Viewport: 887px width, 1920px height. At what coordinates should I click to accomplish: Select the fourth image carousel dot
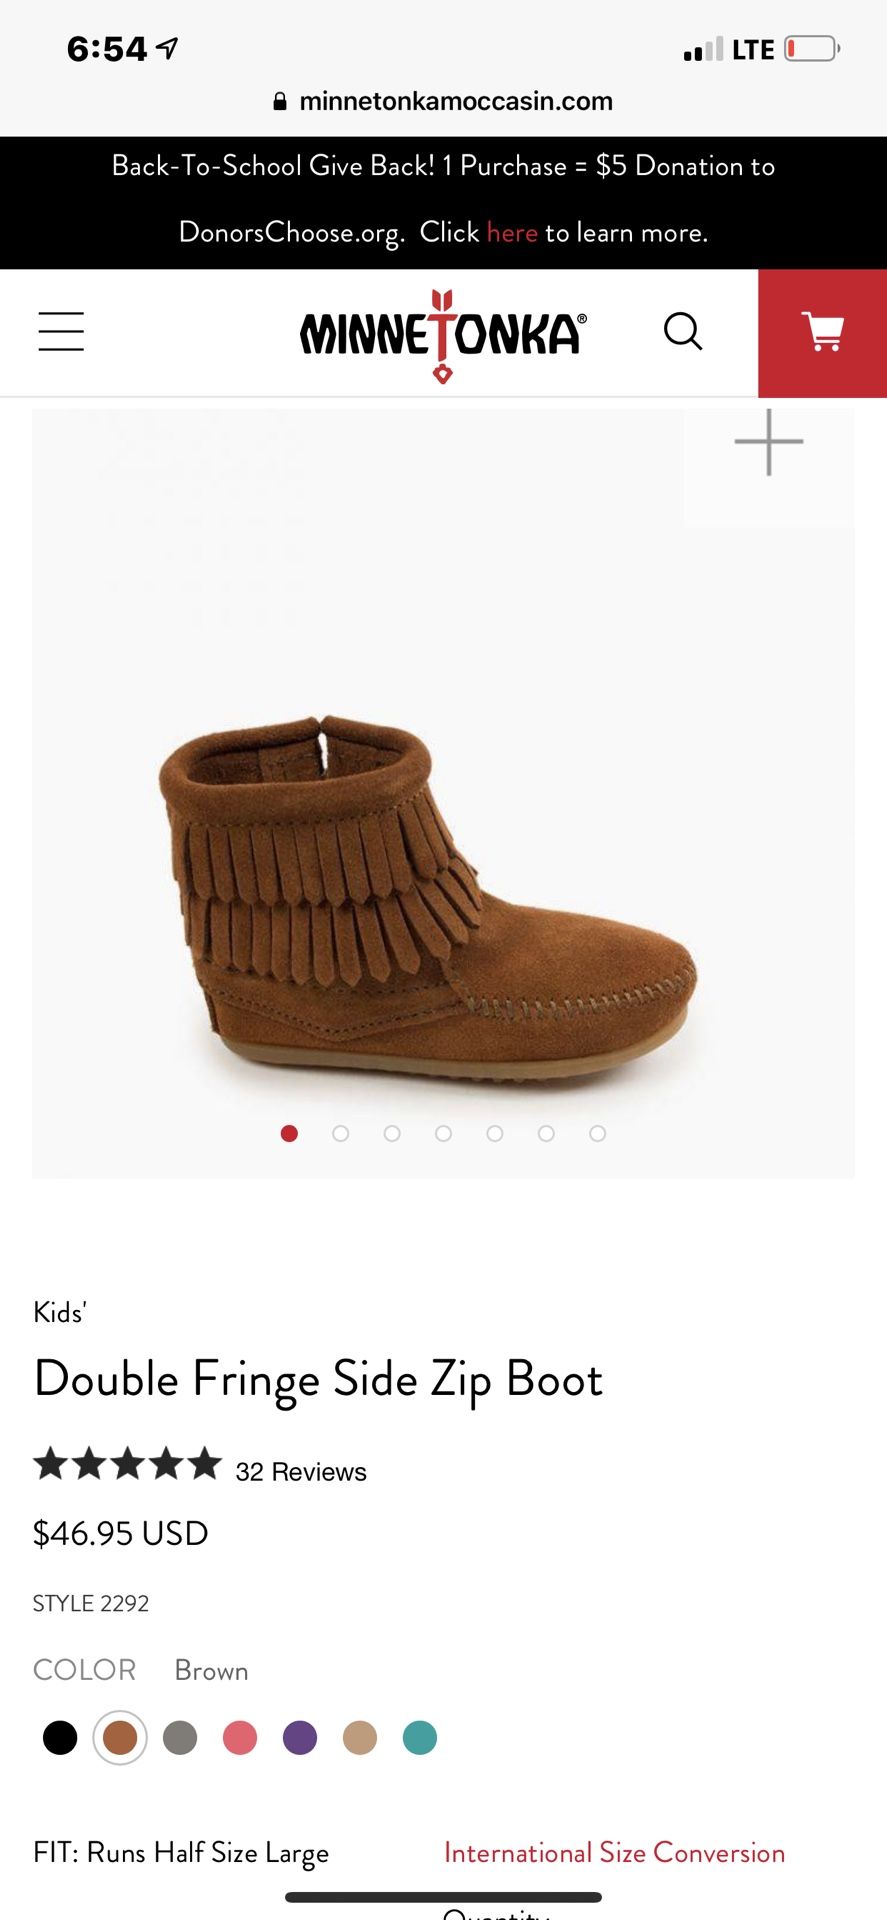tap(444, 1133)
